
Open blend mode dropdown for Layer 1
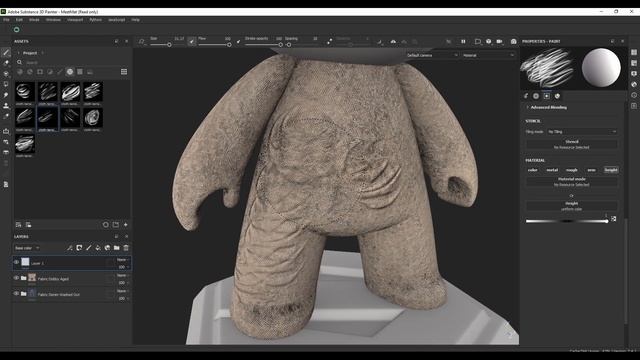[123, 260]
